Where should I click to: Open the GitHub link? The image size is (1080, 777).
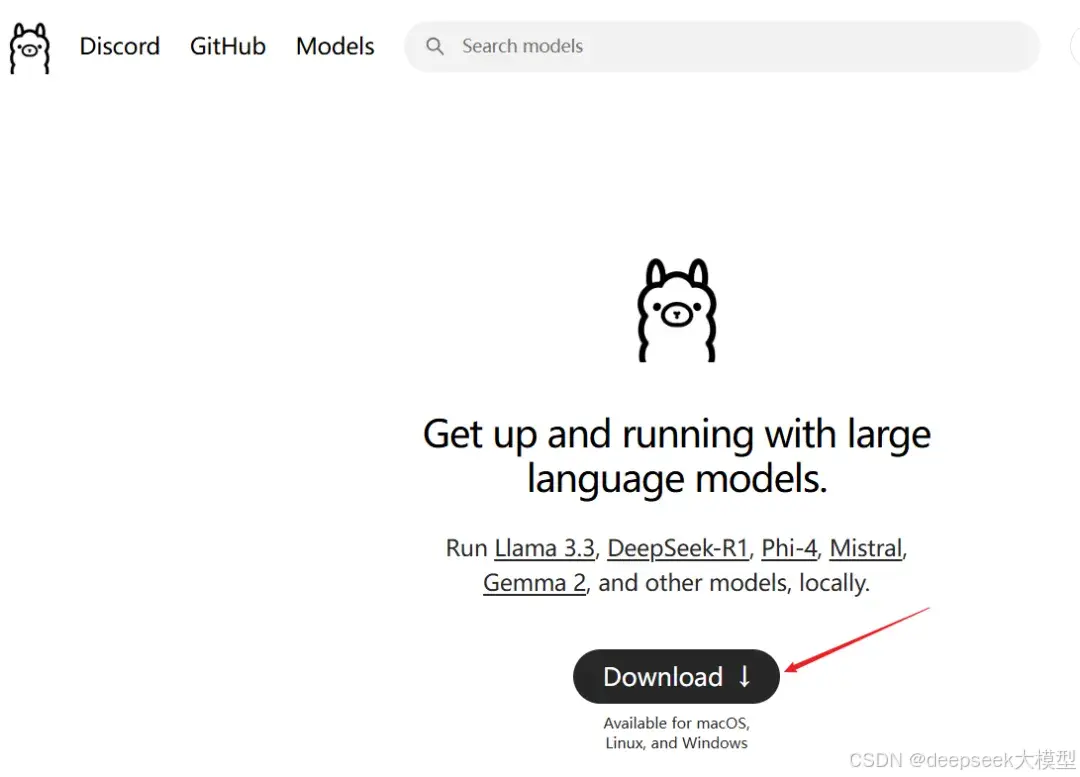(228, 46)
